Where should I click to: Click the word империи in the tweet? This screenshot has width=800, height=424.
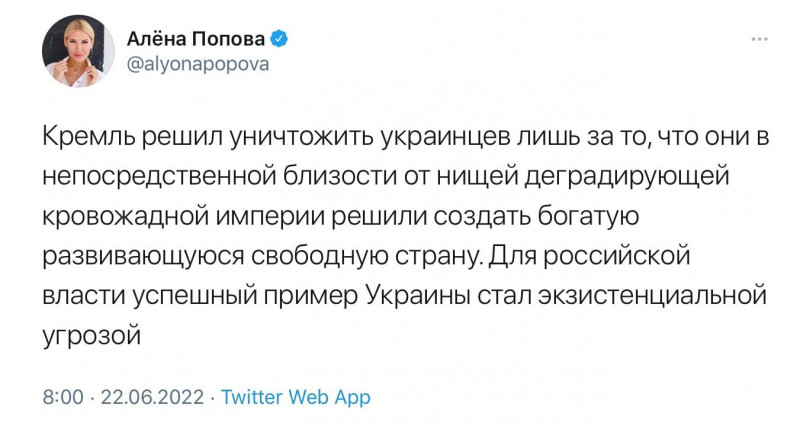(270, 218)
